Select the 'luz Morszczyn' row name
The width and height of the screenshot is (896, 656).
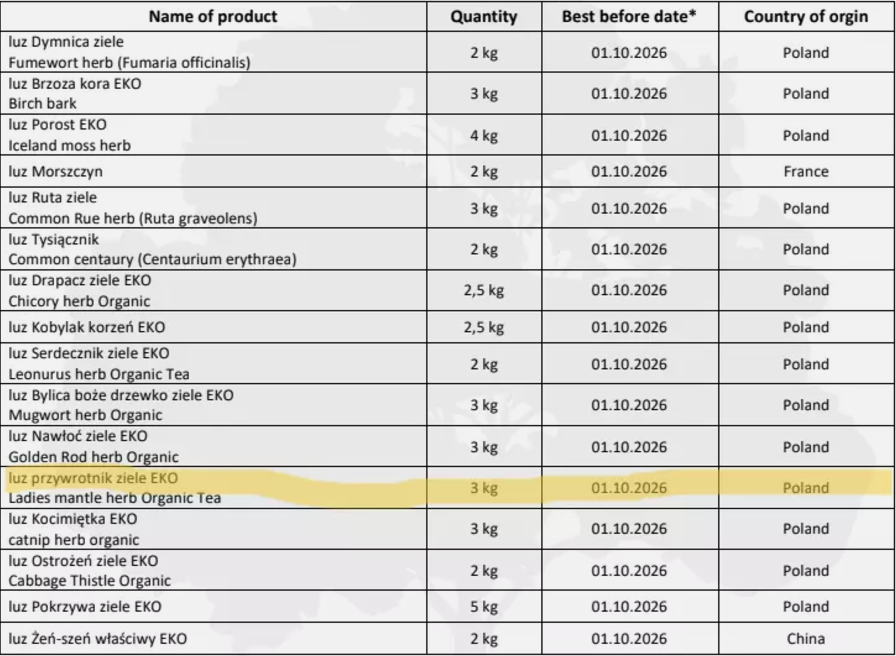(213, 171)
